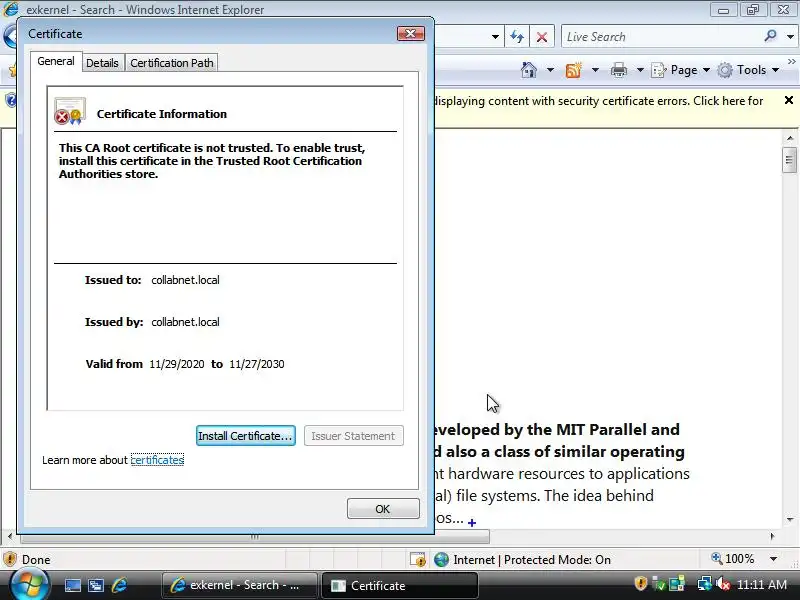Click the Show Desktop quick launch icon
Viewport: 800px width, 600px height.
pos(72,585)
